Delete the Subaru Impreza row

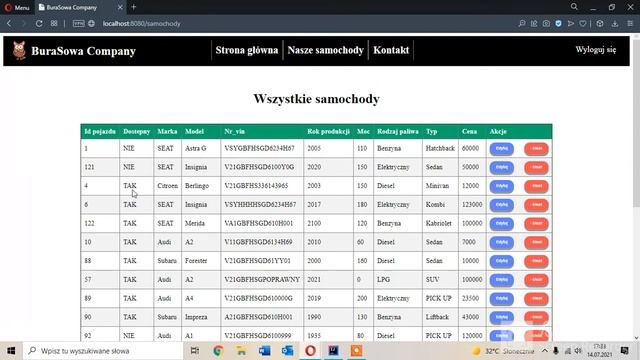pyautogui.click(x=536, y=317)
